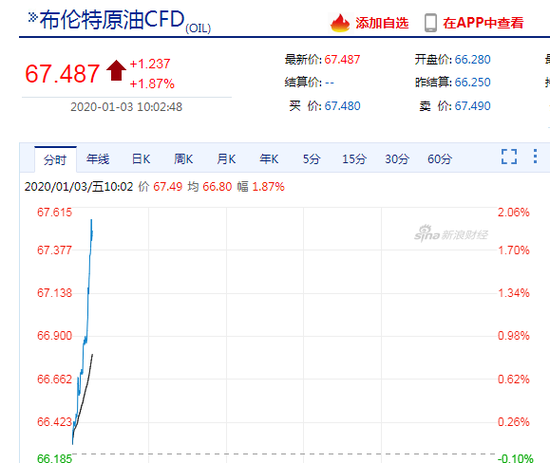Click the large price 67.487
The height and width of the screenshot is (463, 550).
click(62, 74)
